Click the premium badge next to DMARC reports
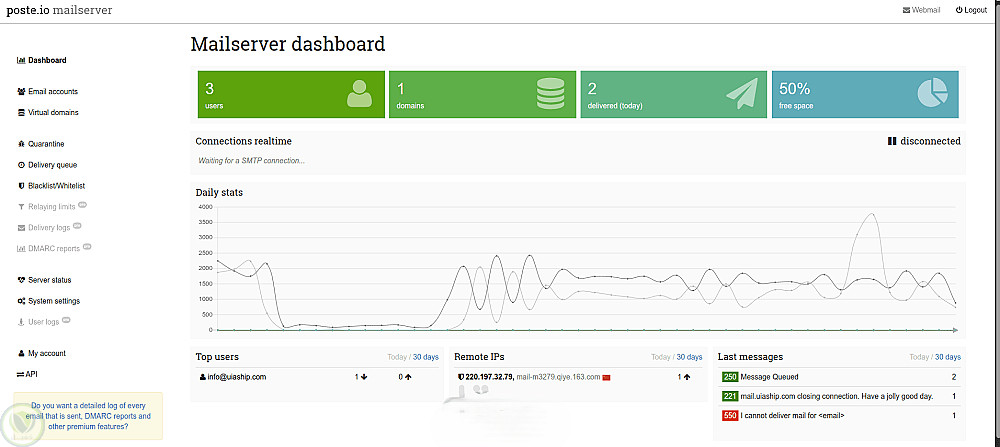Viewport: 1000px width, 447px height. [x=87, y=247]
